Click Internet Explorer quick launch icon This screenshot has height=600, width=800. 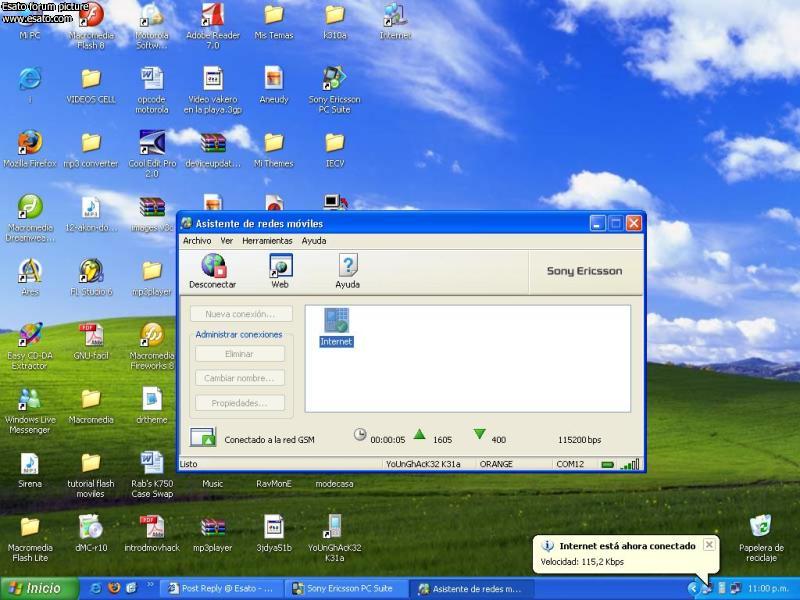[95, 588]
